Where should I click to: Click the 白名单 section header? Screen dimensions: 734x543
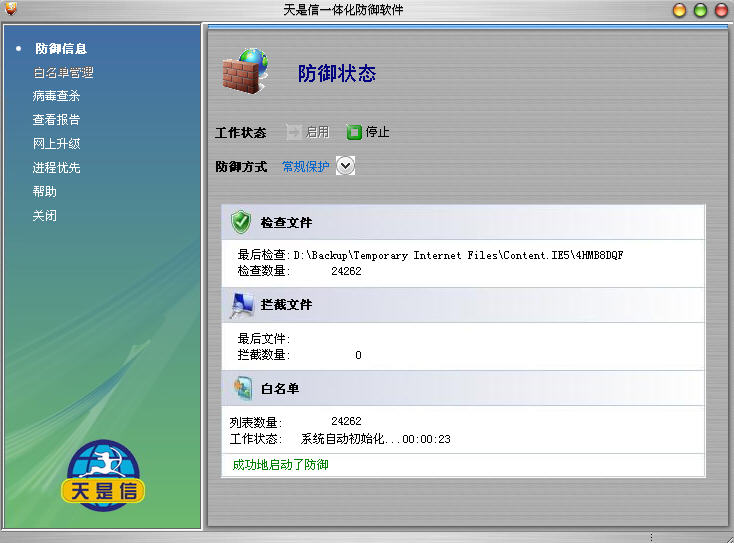[x=463, y=388]
